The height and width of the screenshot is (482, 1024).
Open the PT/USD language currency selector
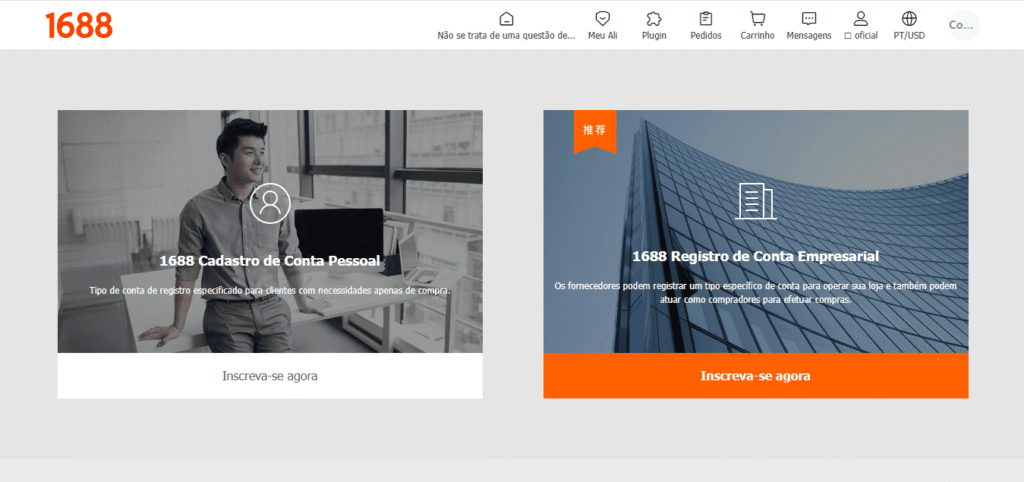[x=909, y=36]
